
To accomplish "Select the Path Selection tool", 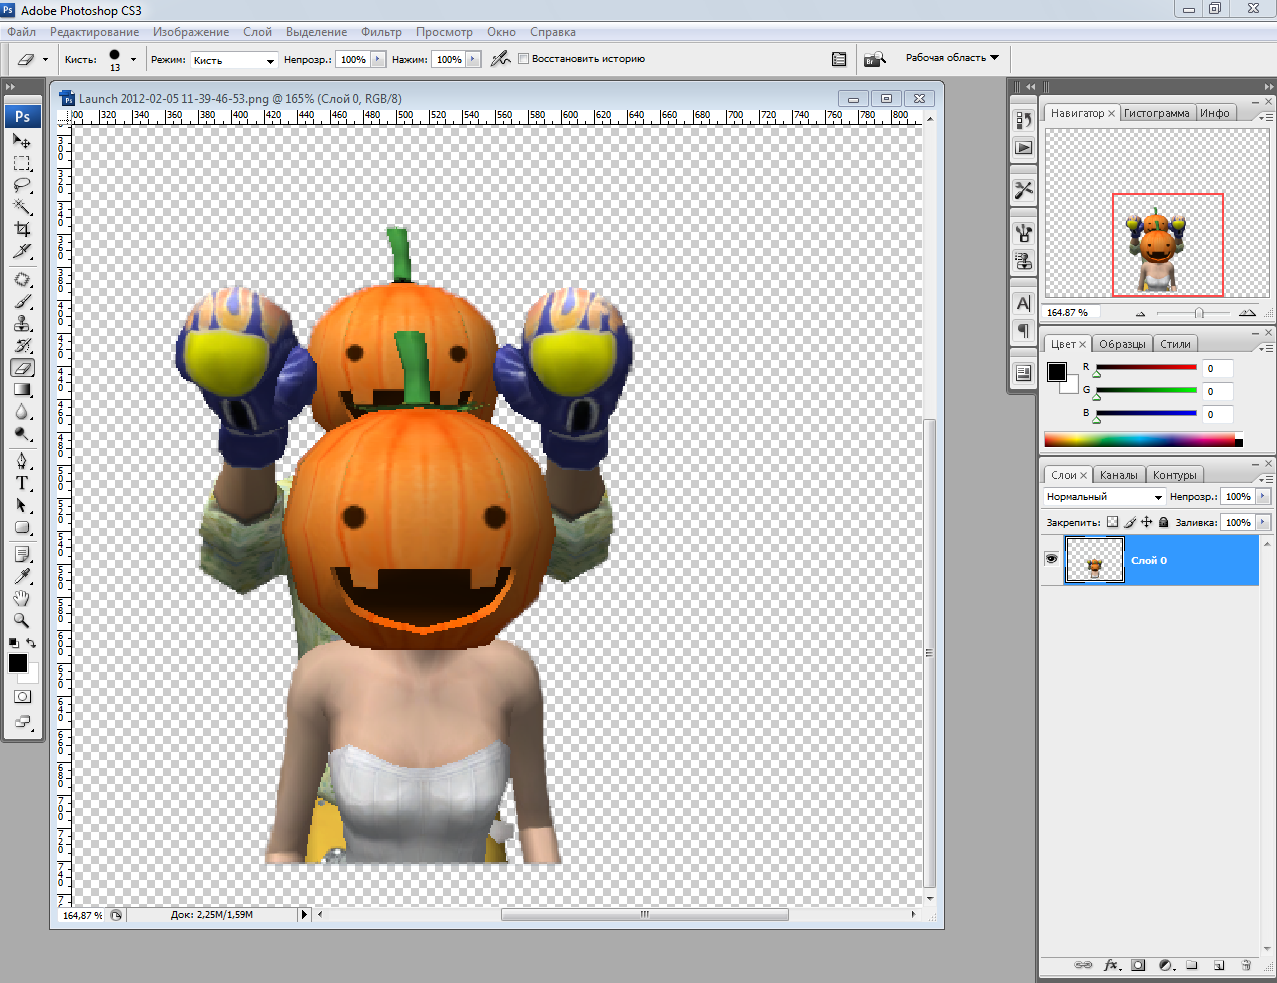I will click(22, 505).
